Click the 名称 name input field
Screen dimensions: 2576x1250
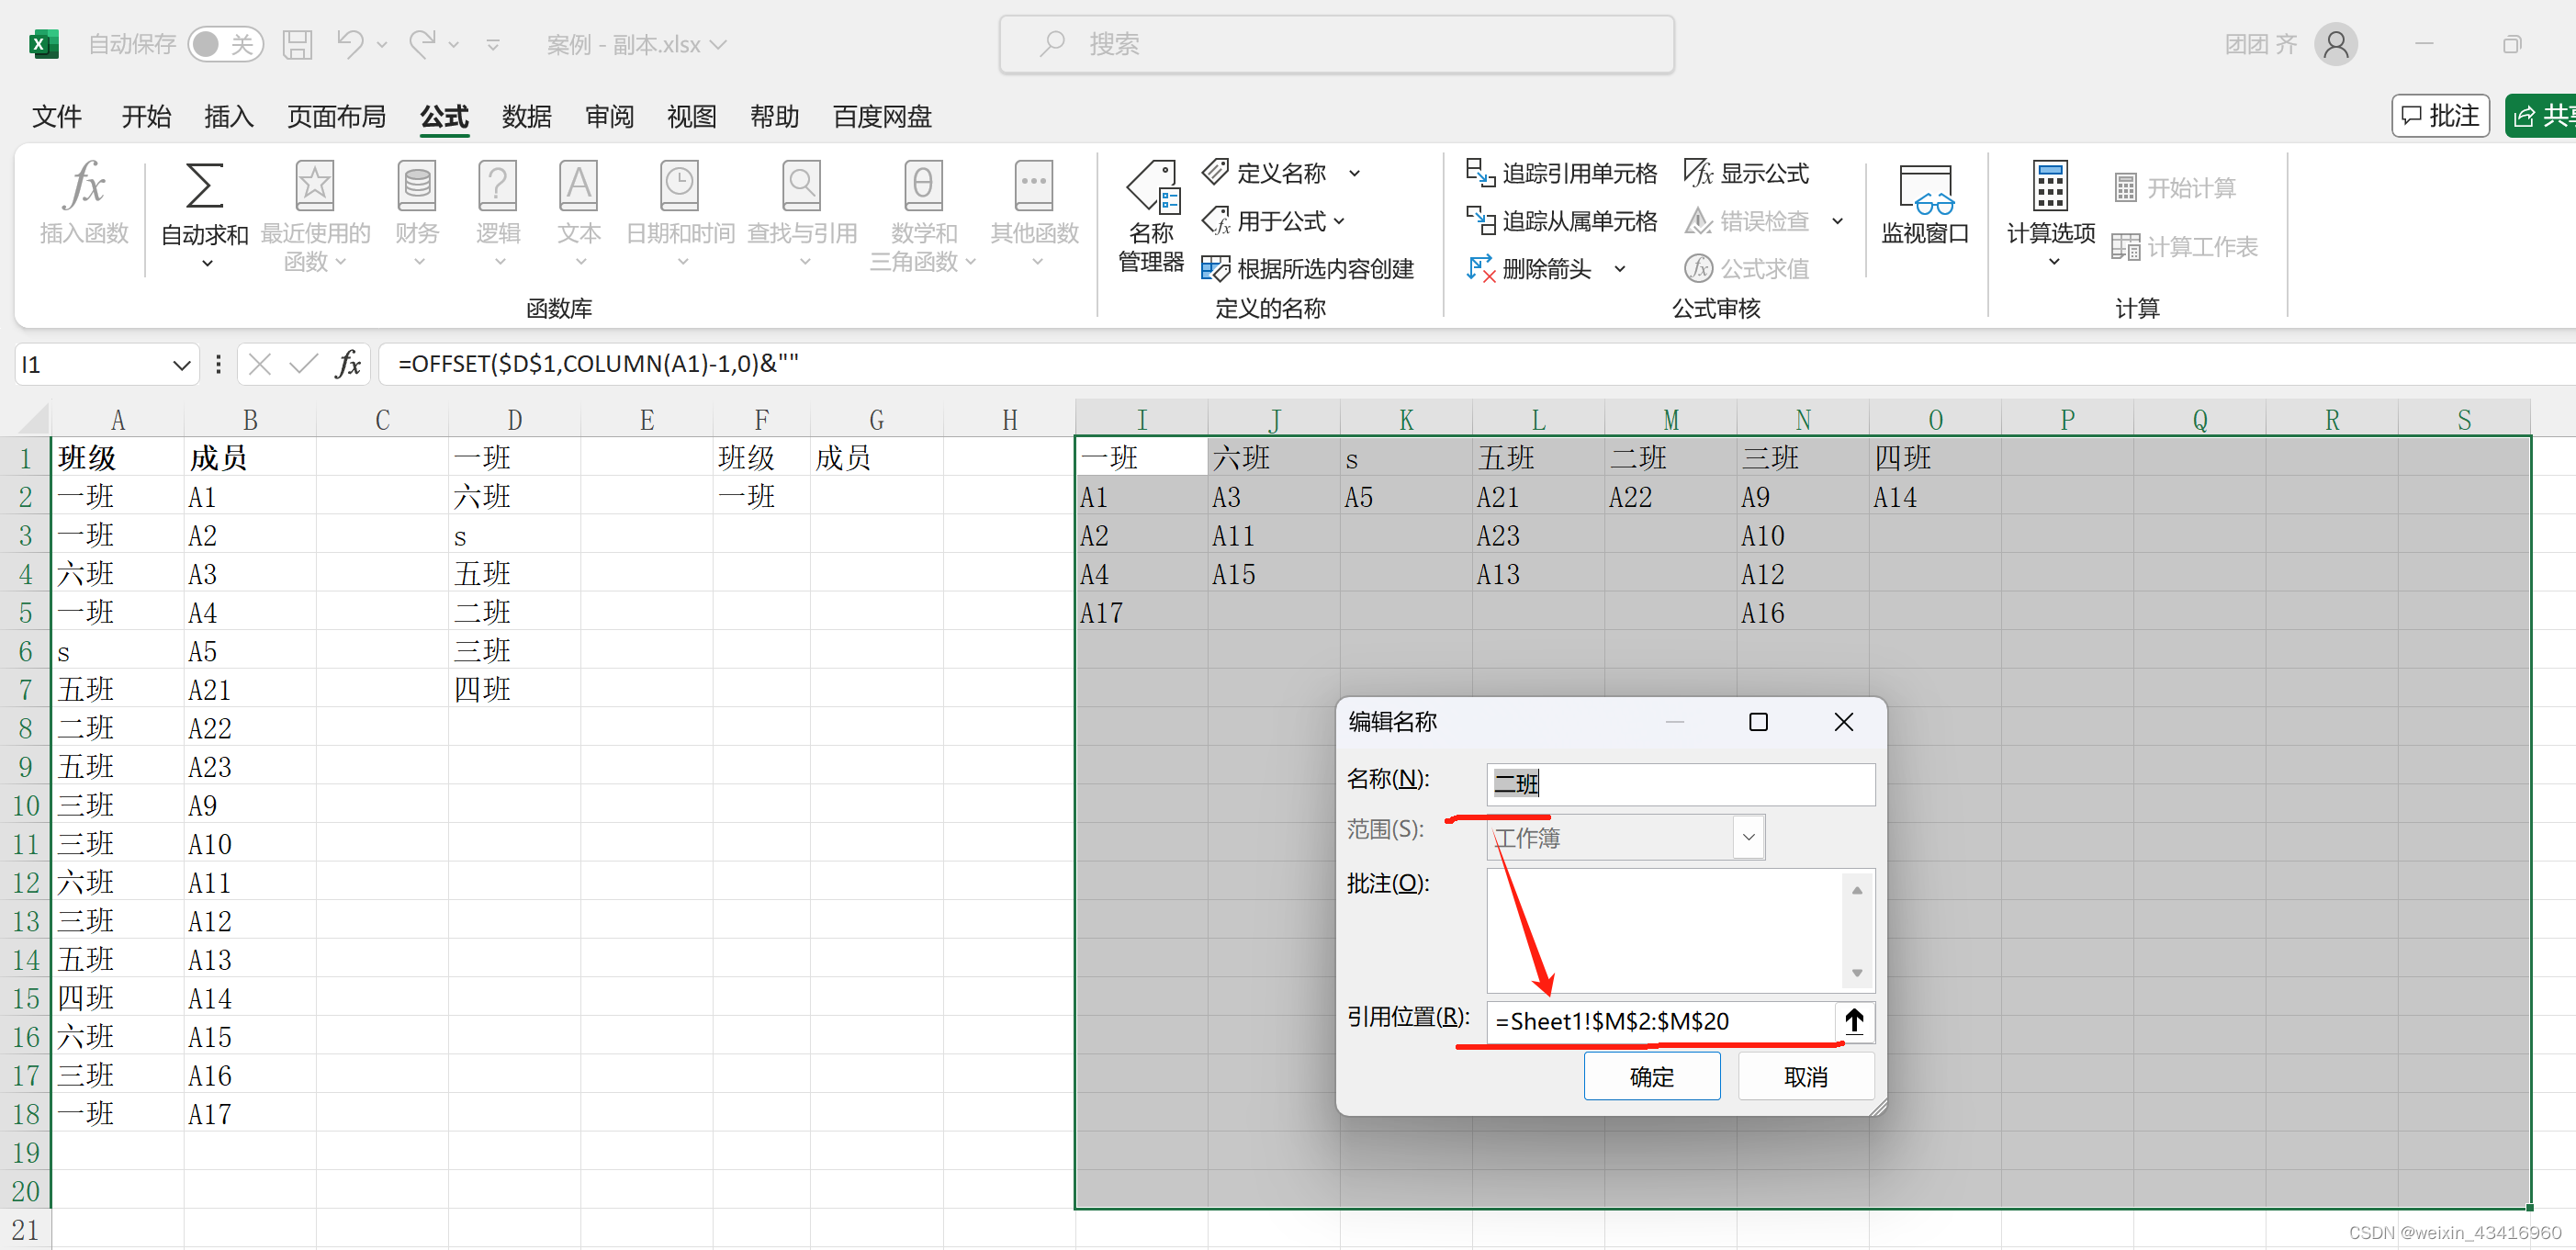point(1681,783)
